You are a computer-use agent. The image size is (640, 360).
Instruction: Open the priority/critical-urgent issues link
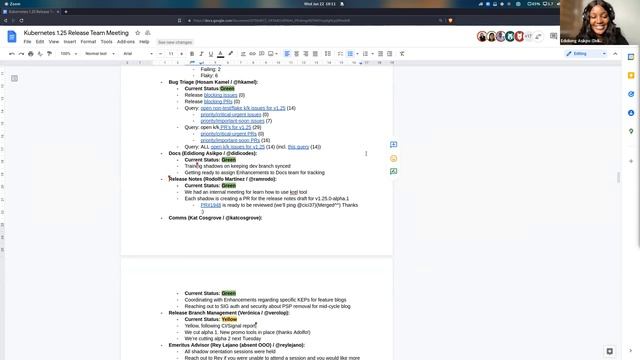click(231, 115)
